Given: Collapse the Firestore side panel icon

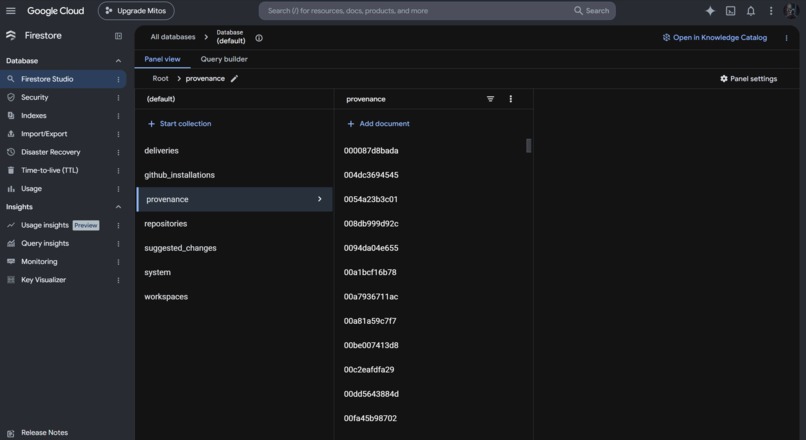Looking at the screenshot, I should point(118,36).
